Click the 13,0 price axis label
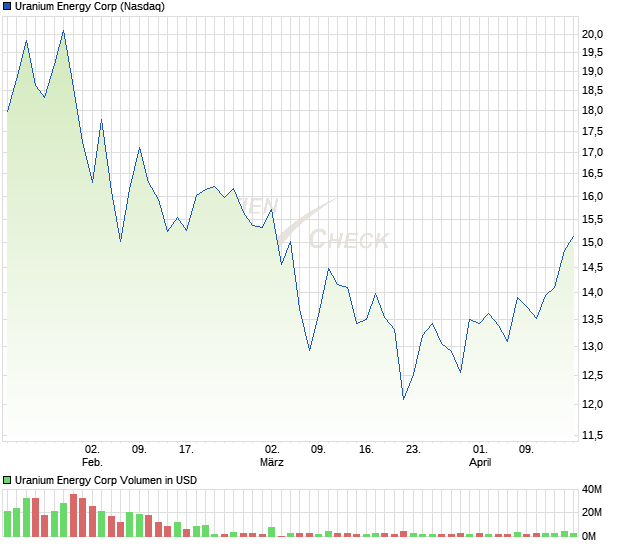The image size is (620, 546). [x=592, y=346]
